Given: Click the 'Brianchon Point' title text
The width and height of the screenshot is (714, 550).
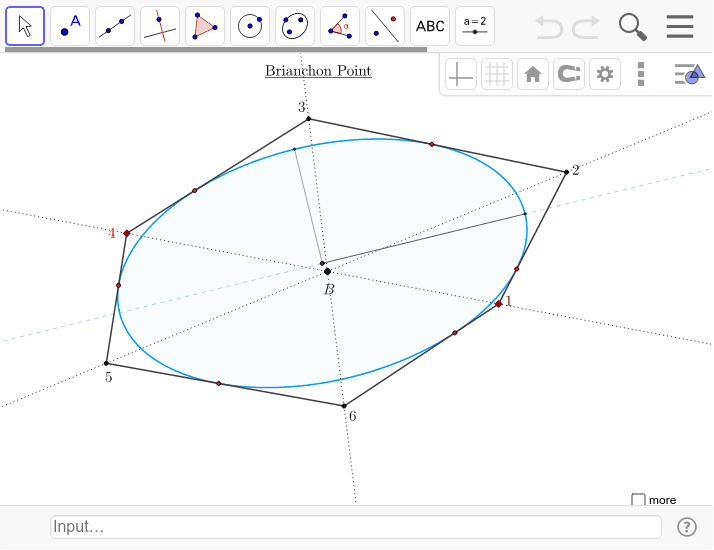Looking at the screenshot, I should click(x=318, y=71).
